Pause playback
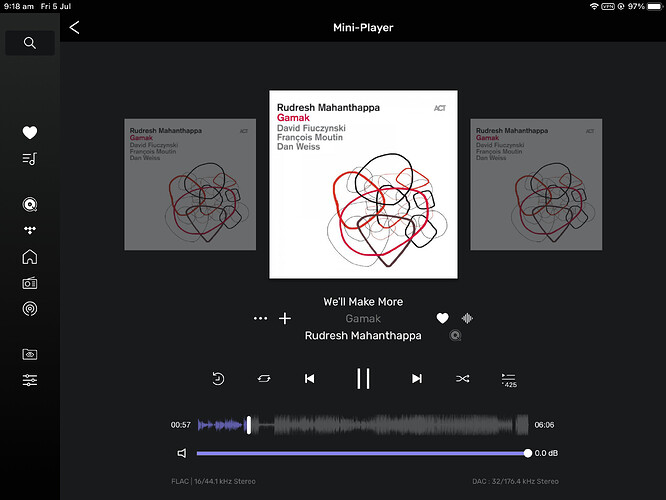The width and height of the screenshot is (666, 500). pos(363,379)
